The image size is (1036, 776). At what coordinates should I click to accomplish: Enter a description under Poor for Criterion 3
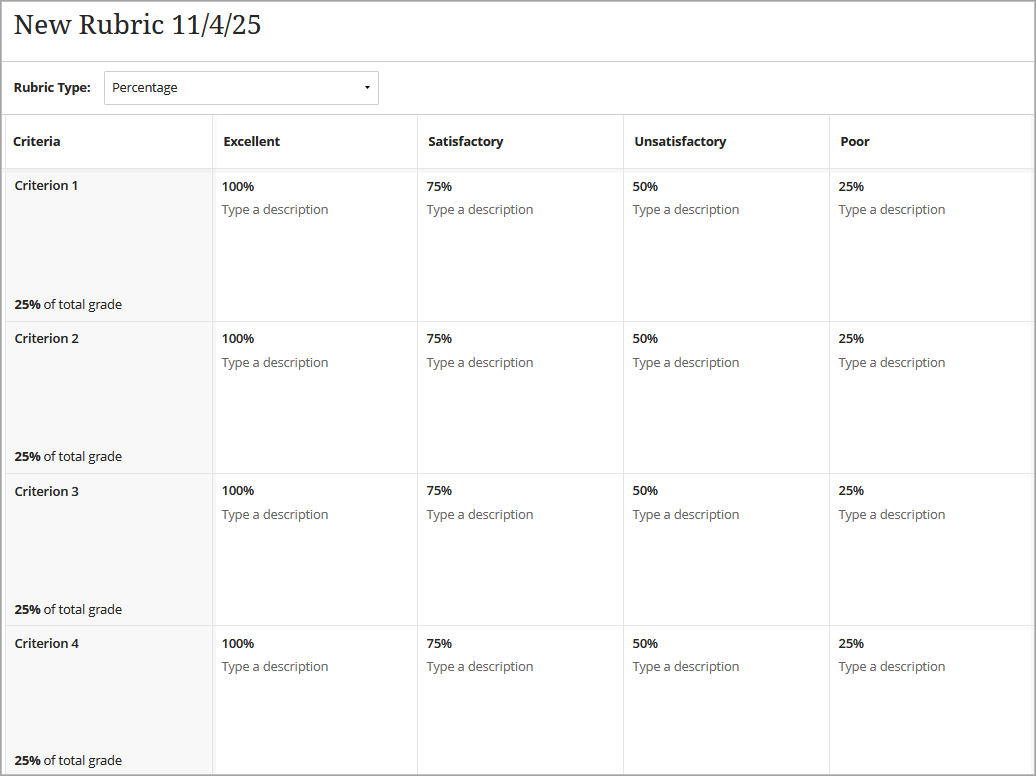[x=892, y=514]
